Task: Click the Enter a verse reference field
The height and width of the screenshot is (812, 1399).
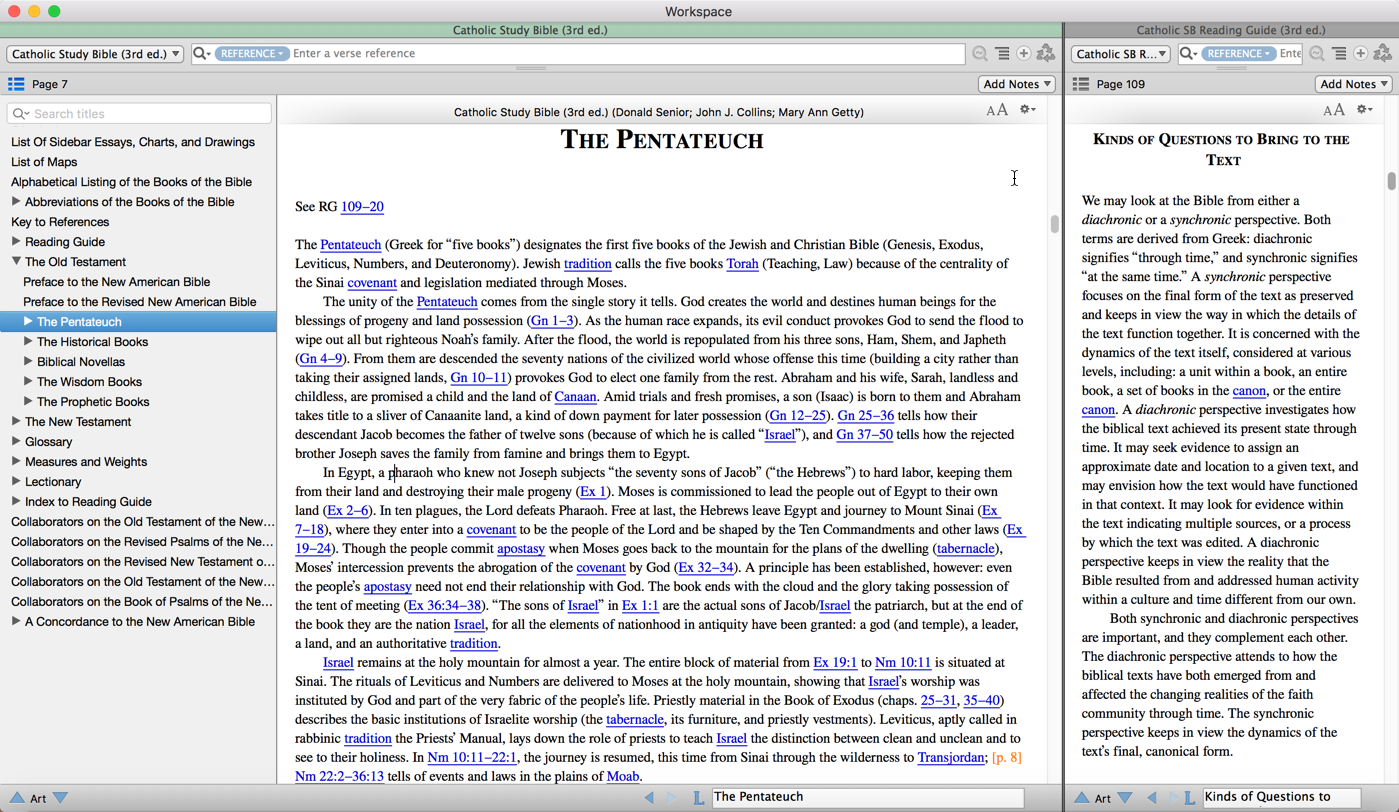Action: (627, 54)
